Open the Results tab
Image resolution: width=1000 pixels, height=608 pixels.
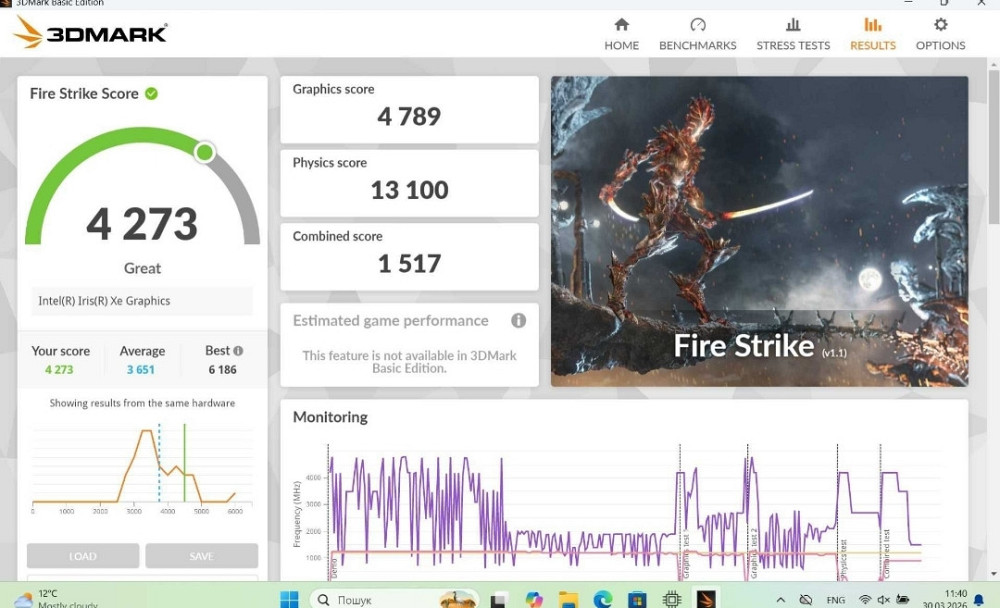[872, 34]
